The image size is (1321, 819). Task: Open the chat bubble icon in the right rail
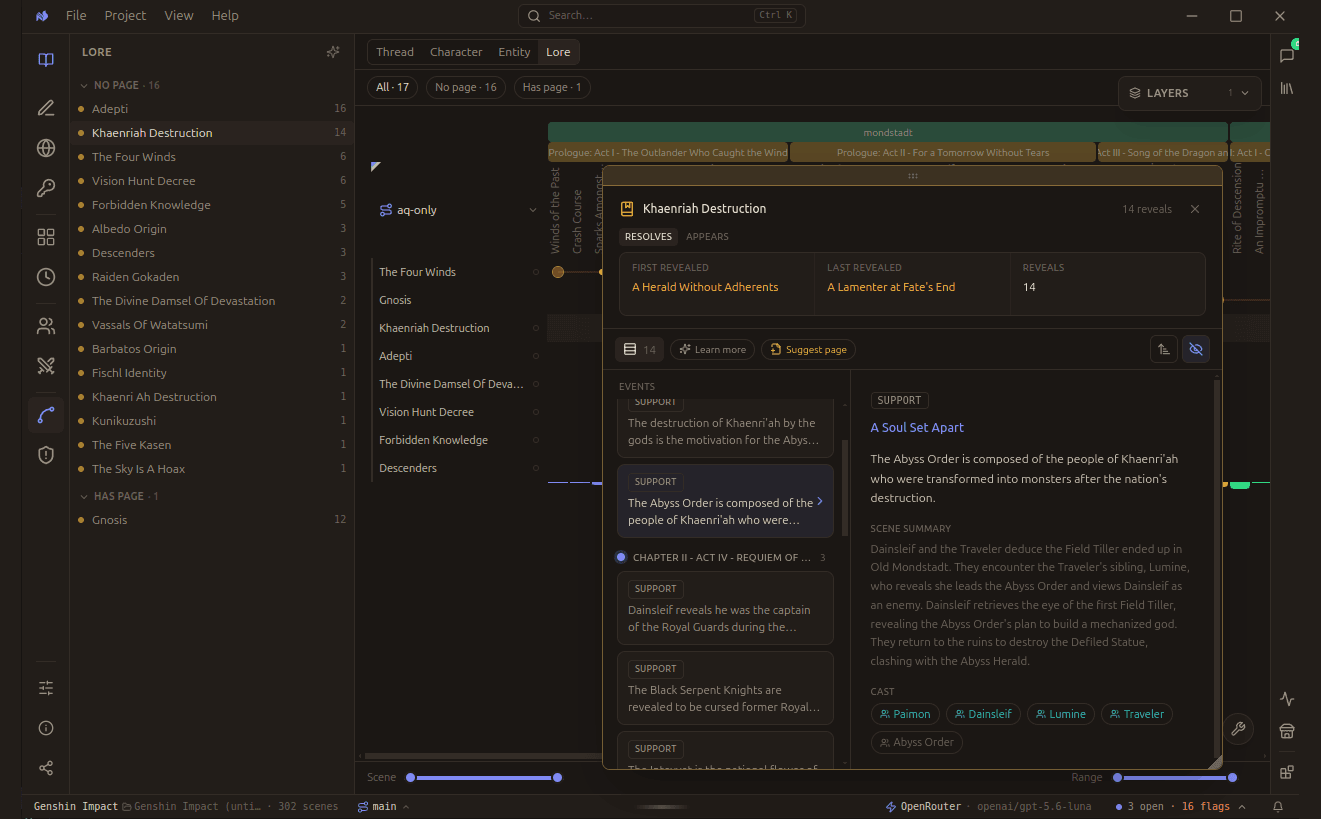click(x=1287, y=55)
